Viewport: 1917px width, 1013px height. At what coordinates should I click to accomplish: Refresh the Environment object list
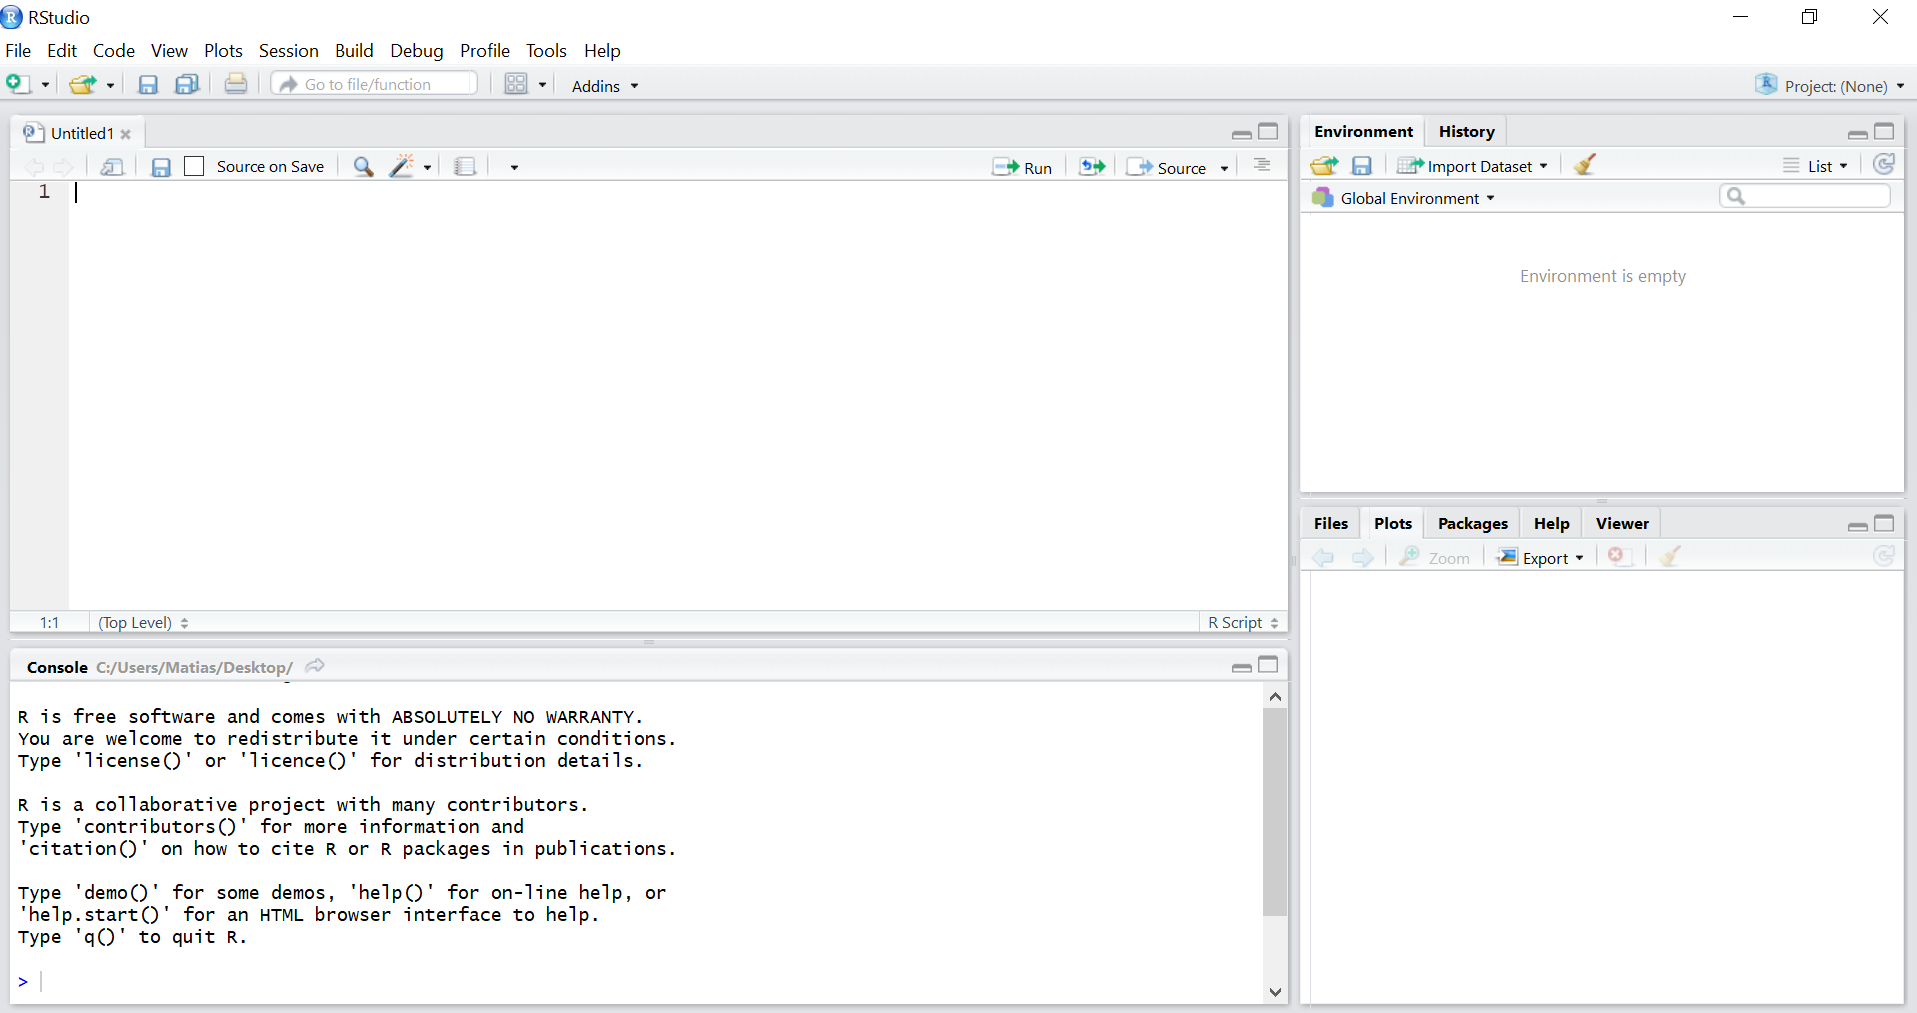point(1884,164)
